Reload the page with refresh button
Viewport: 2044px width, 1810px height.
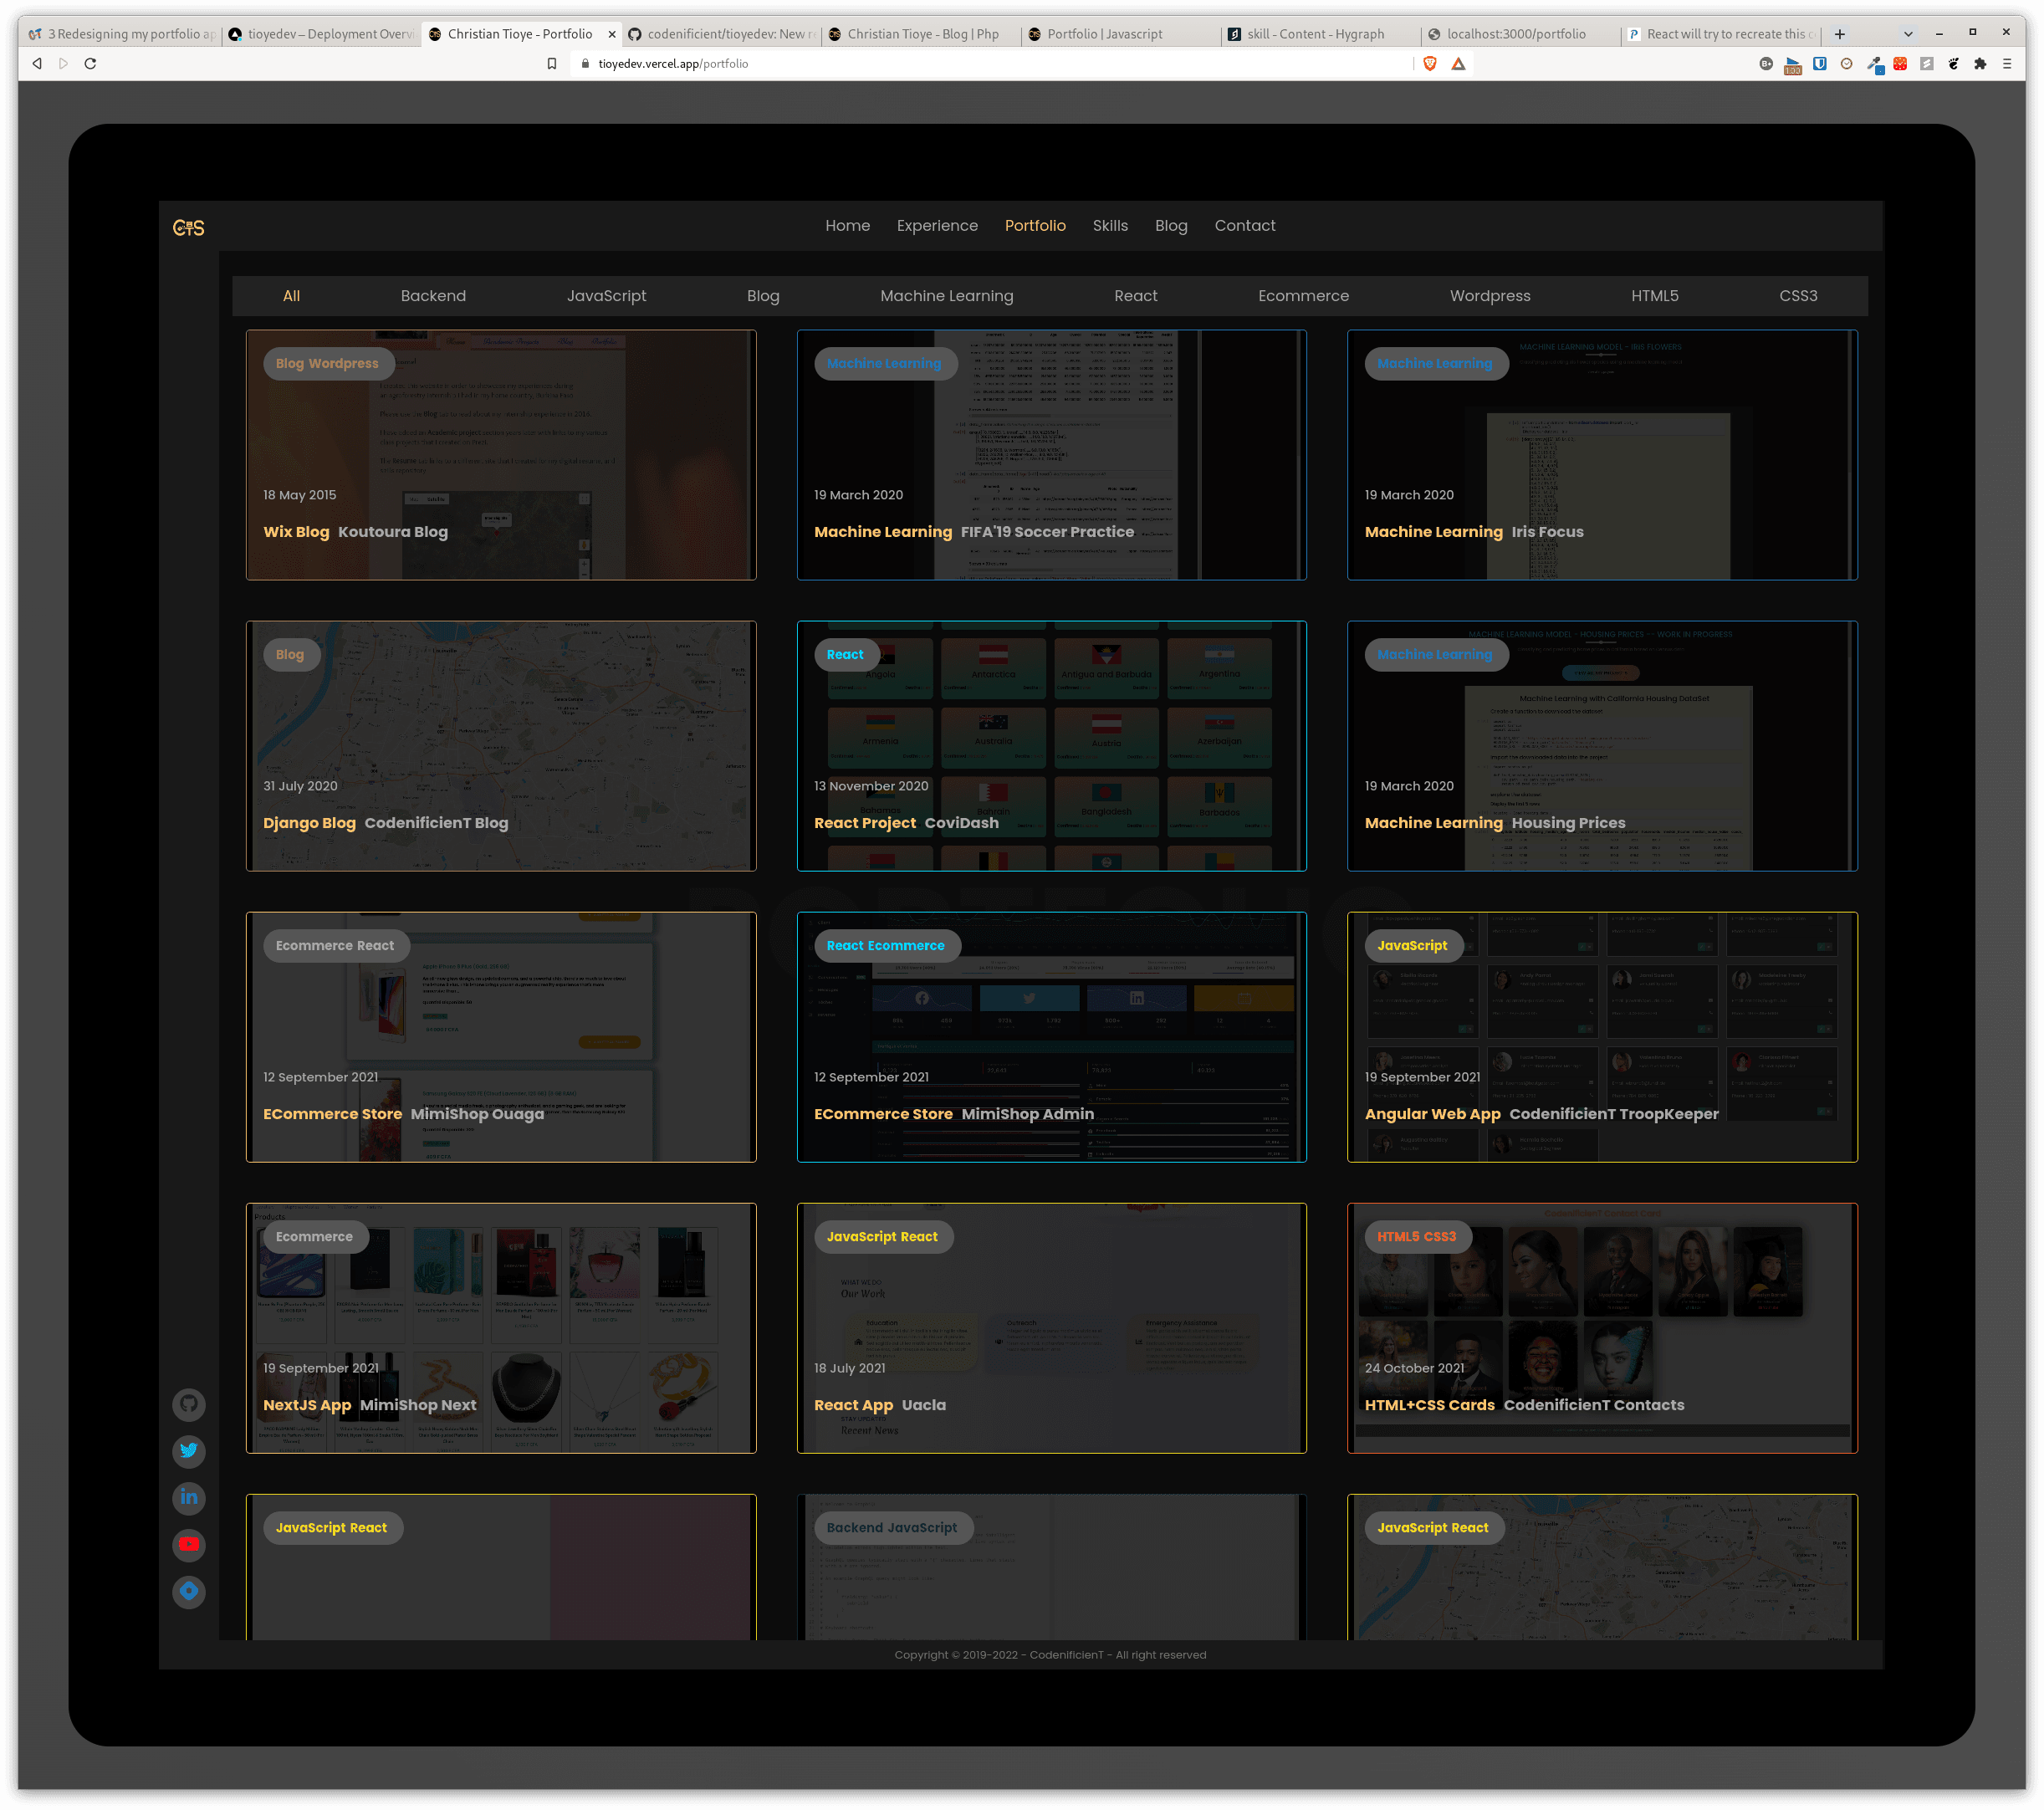[90, 64]
